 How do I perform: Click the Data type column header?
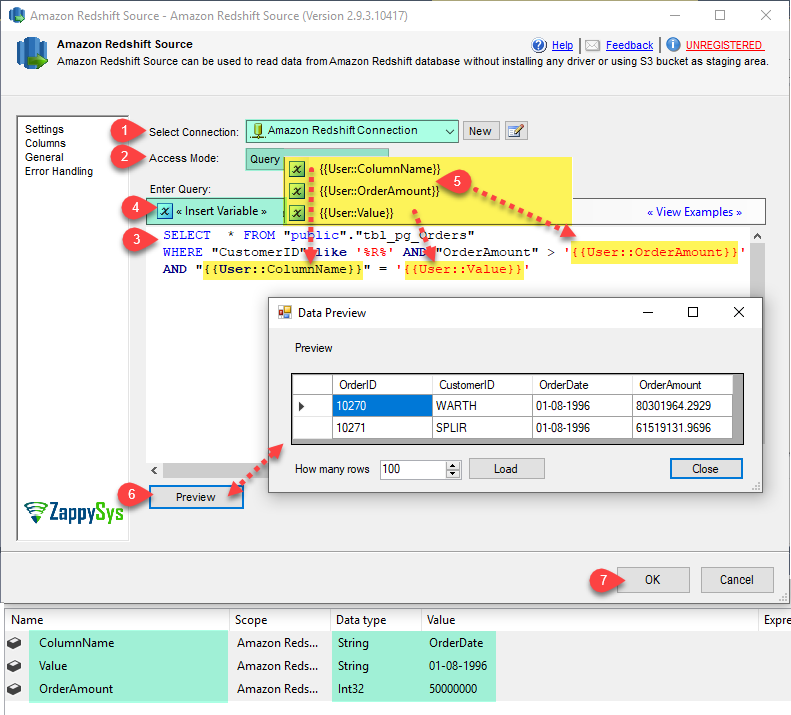[376, 620]
